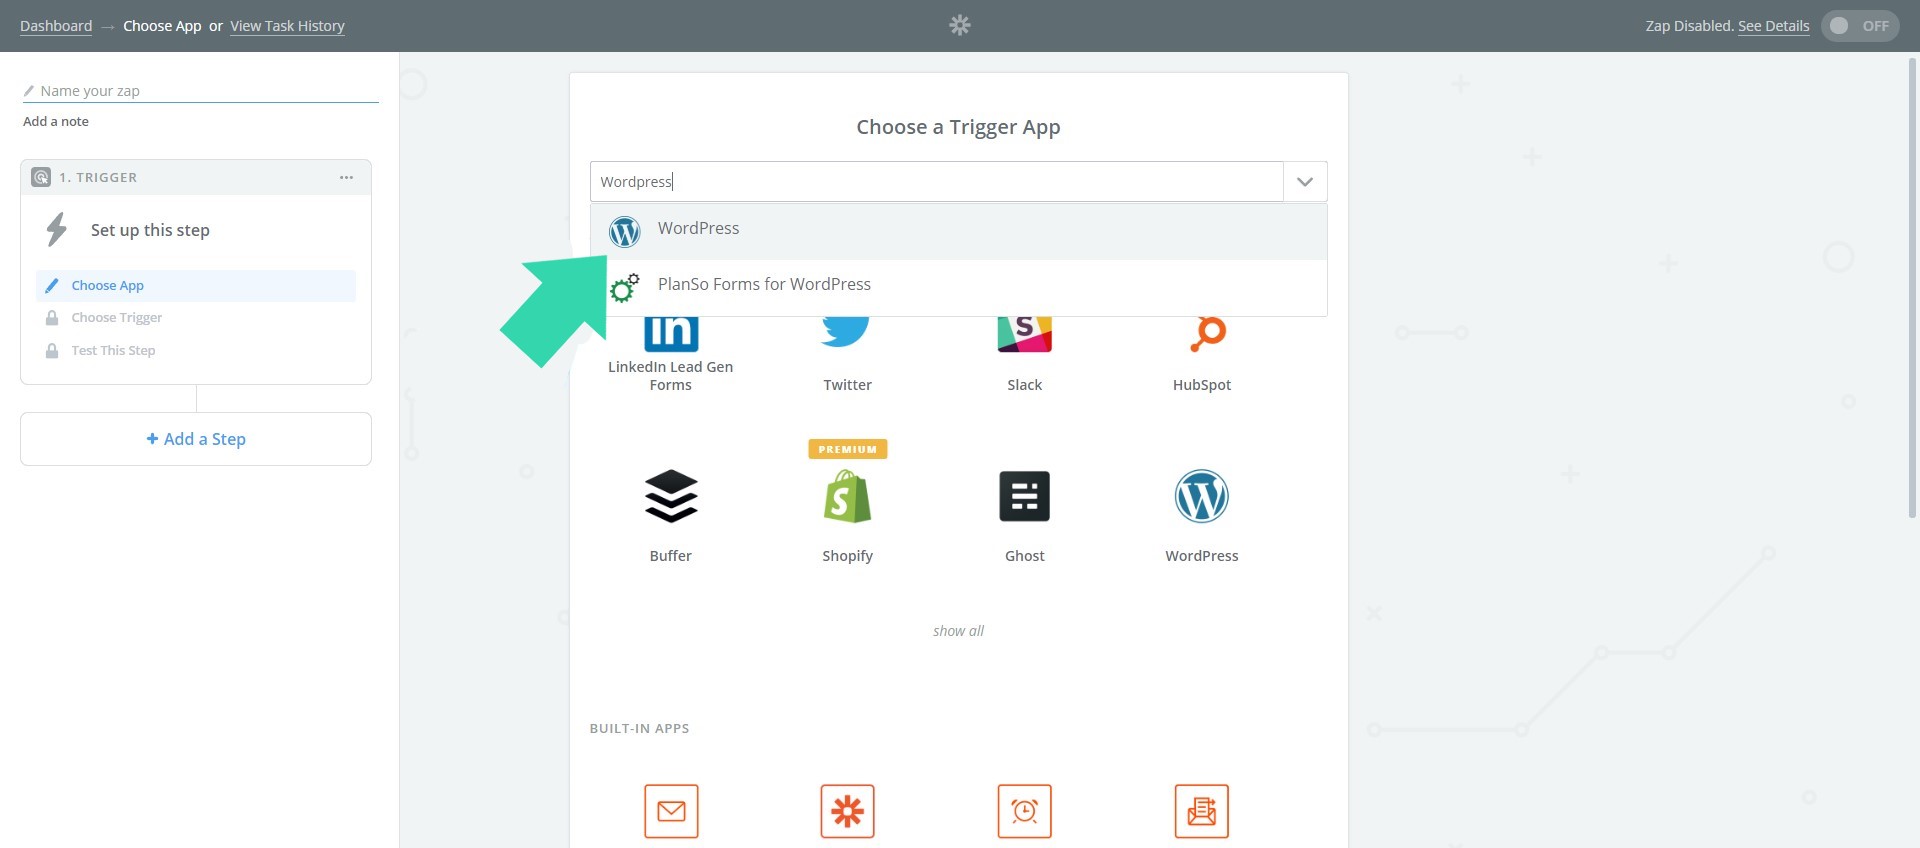This screenshot has width=1920, height=848.
Task: Click show all apps link
Action: (x=958, y=631)
